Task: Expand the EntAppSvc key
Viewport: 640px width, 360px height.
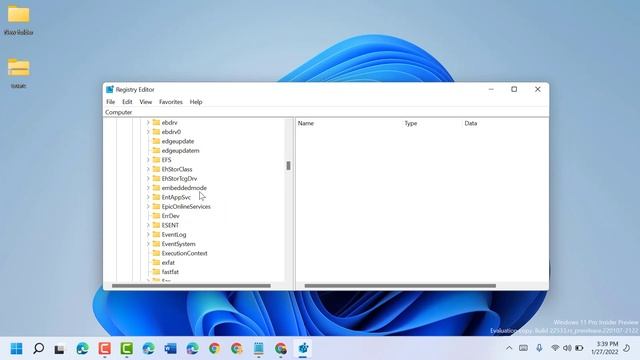Action: click(x=148, y=197)
